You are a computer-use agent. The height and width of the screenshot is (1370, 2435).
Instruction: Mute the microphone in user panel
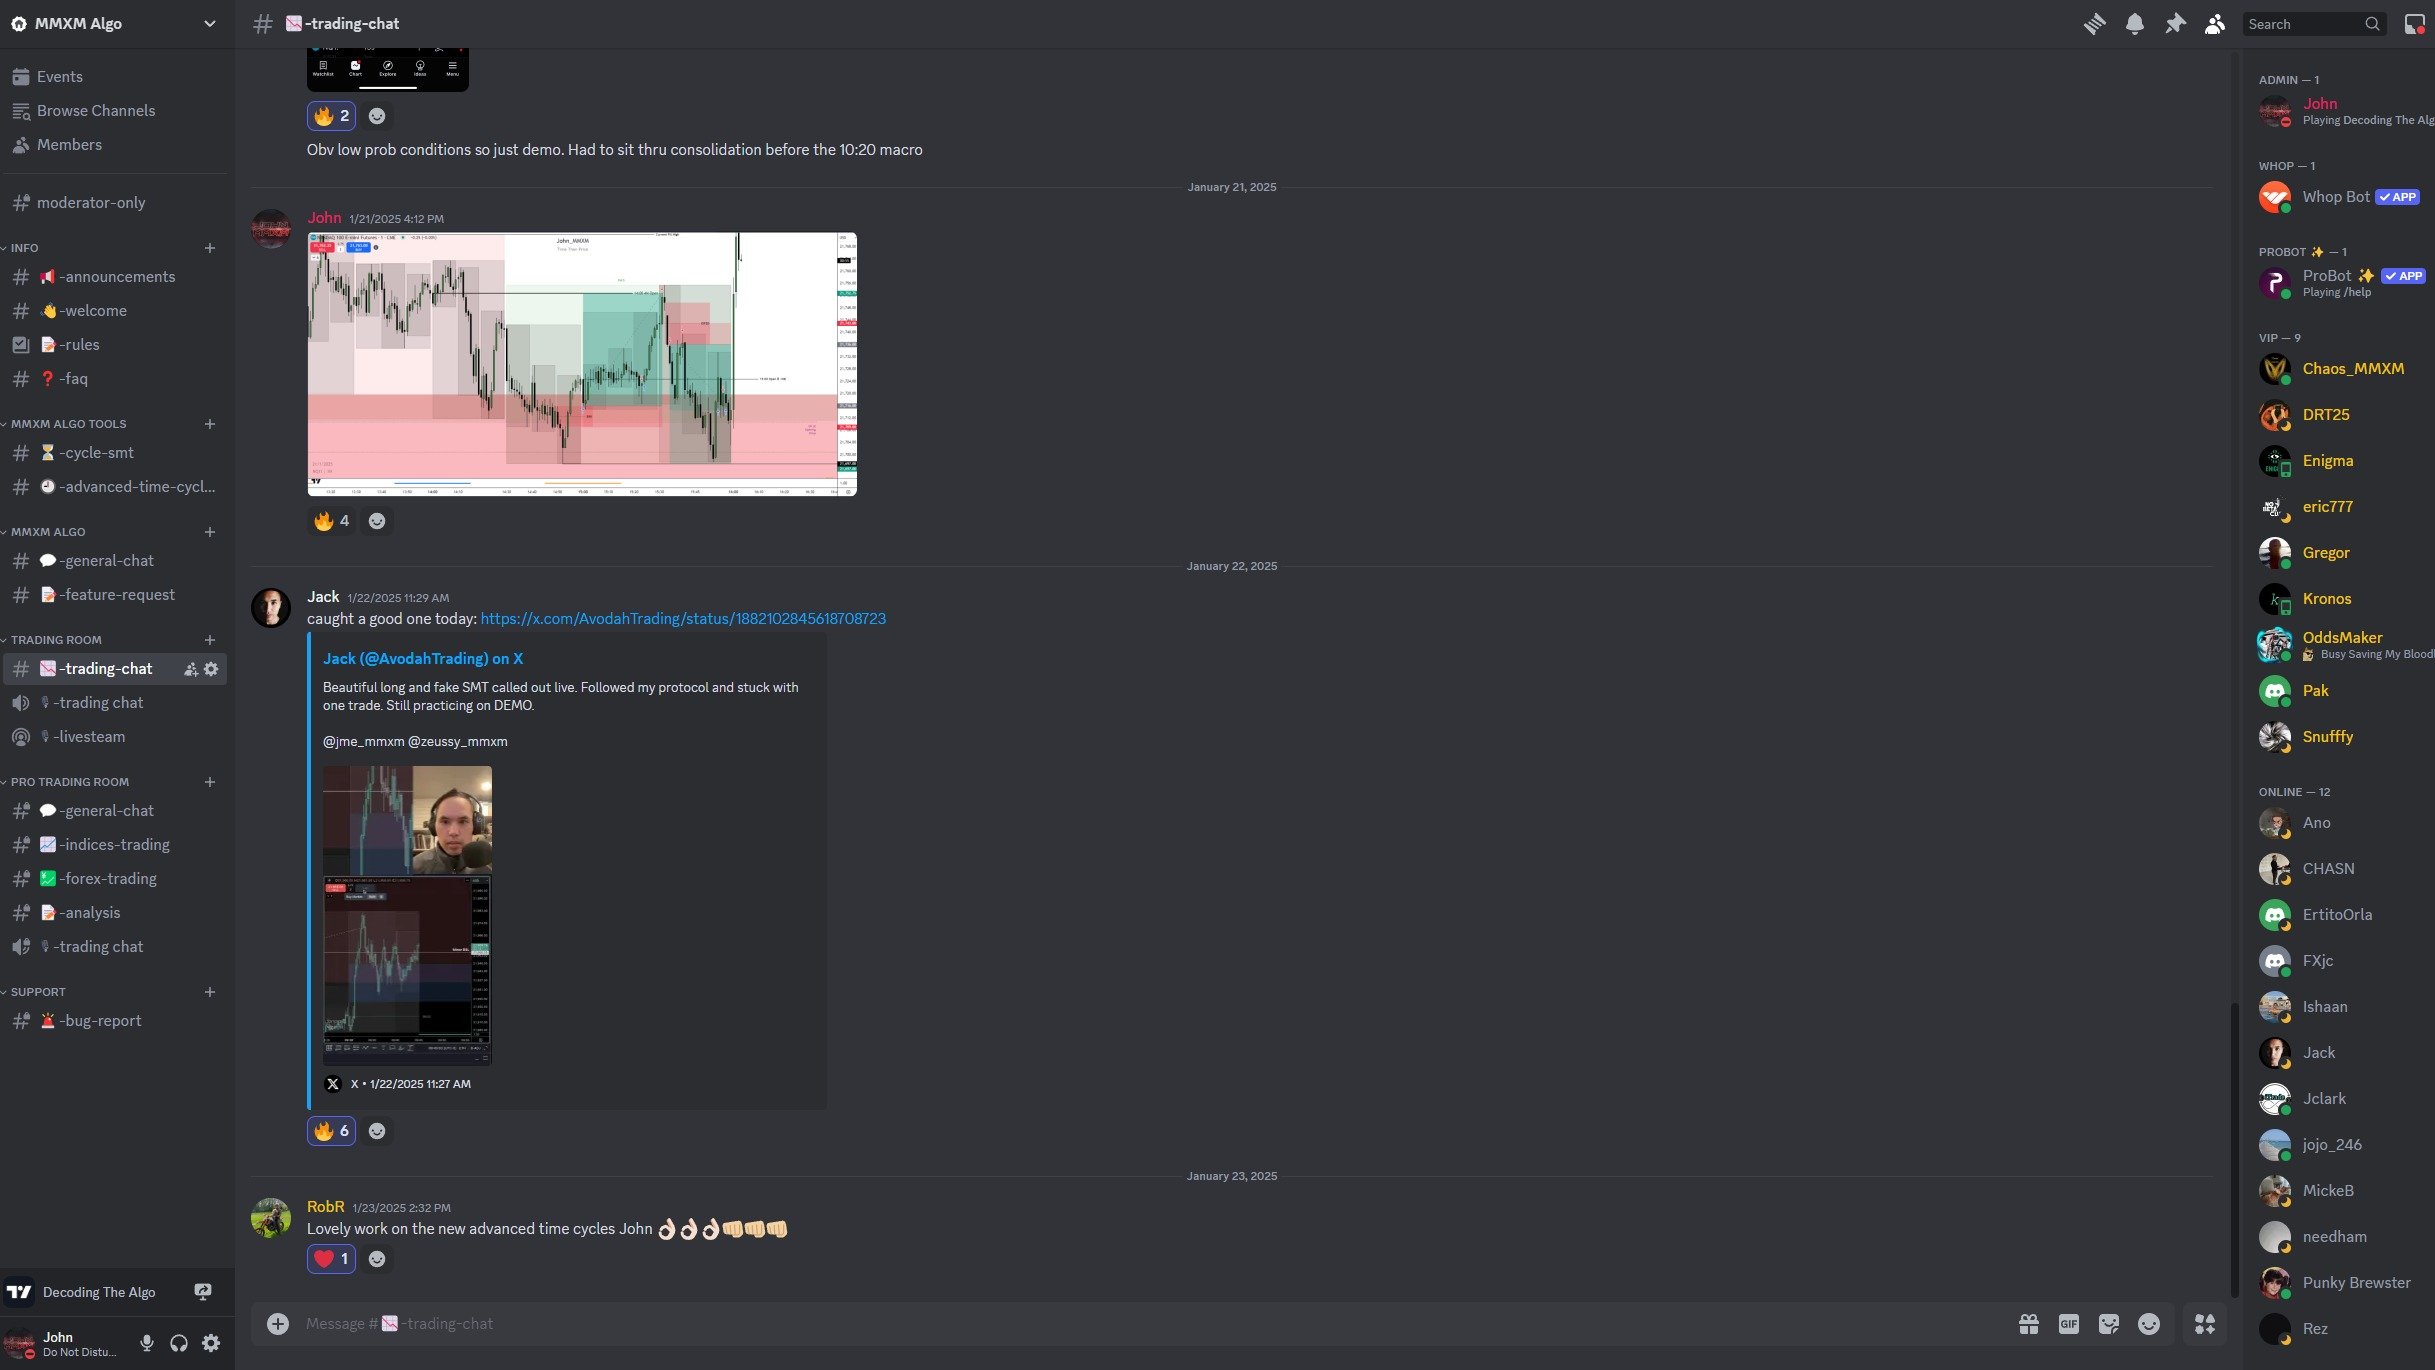[x=147, y=1343]
